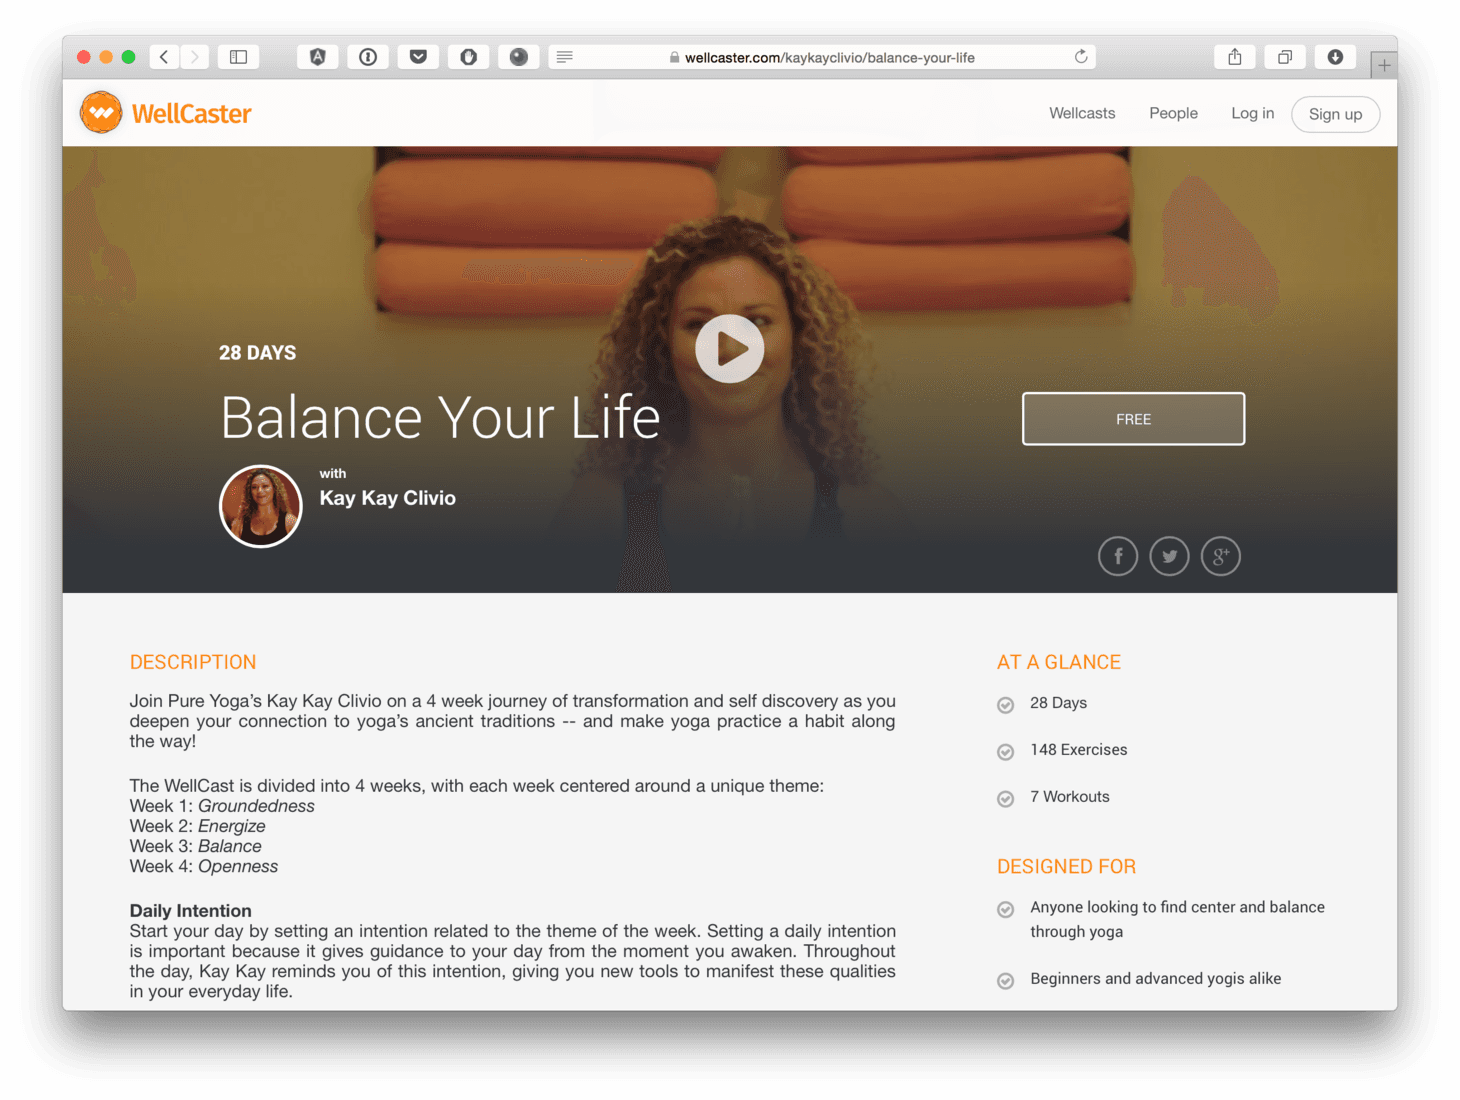The image size is (1460, 1100).
Task: Click the '148 Exercises' text
Action: click(1078, 750)
